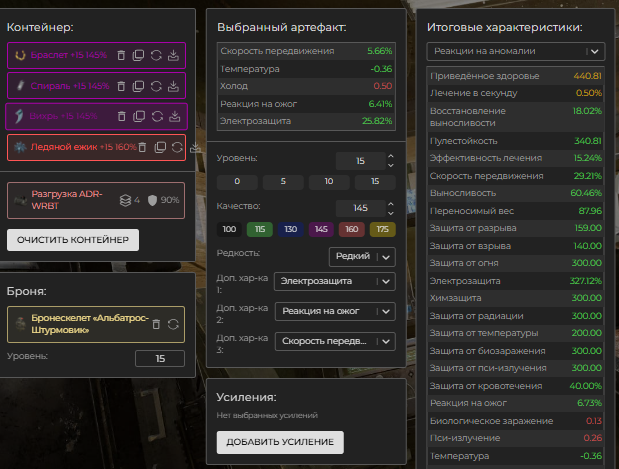Delete the Браслет artifact with trash icon
This screenshot has height=469, width=619.
[x=121, y=56]
